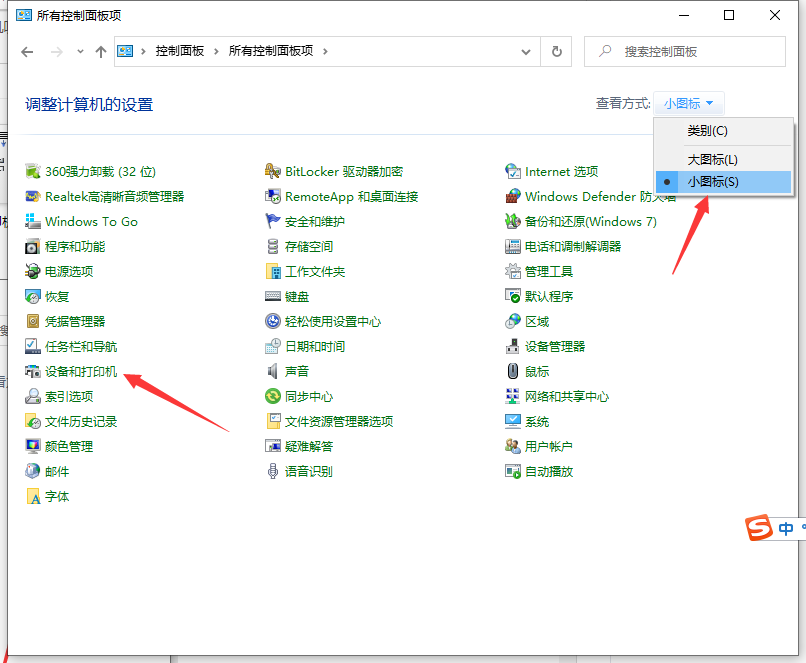Click the BitLocker 驱动器加密 icon
This screenshot has width=806, height=663.
click(273, 172)
